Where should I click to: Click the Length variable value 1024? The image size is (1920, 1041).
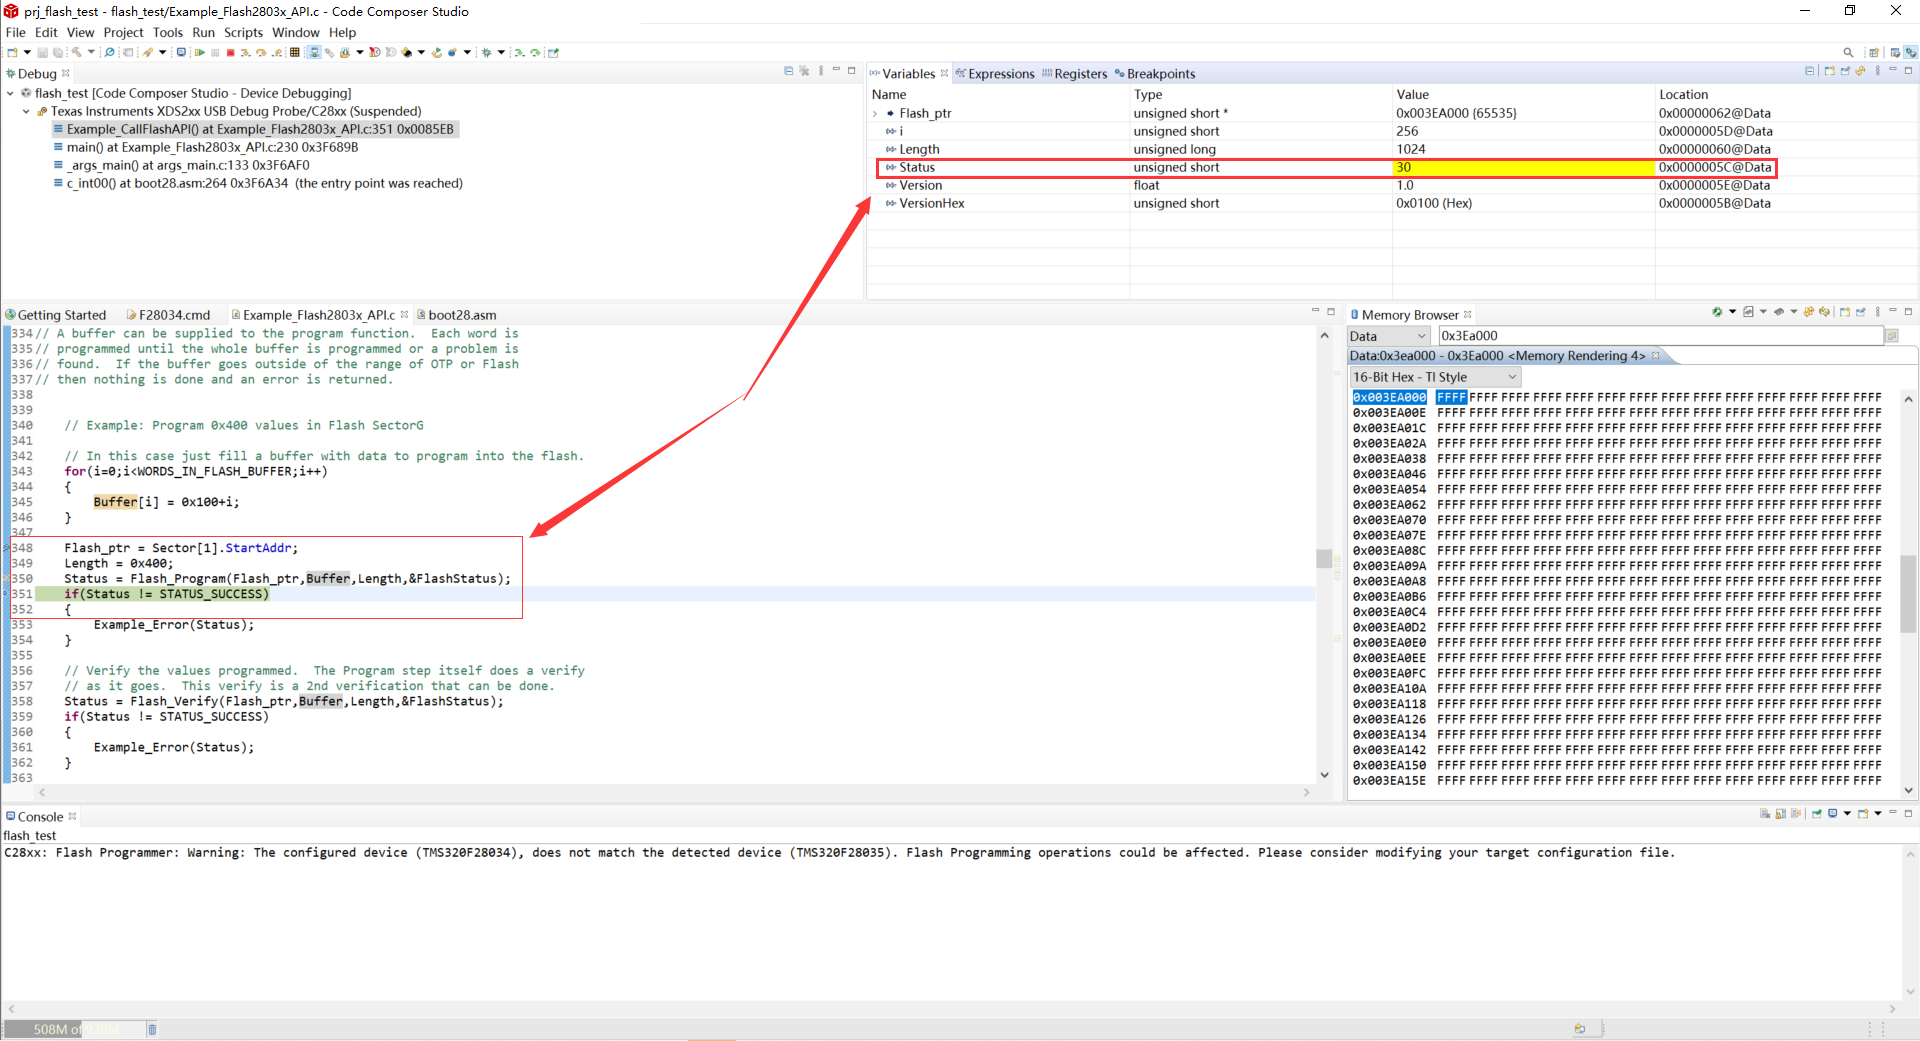(x=1411, y=149)
